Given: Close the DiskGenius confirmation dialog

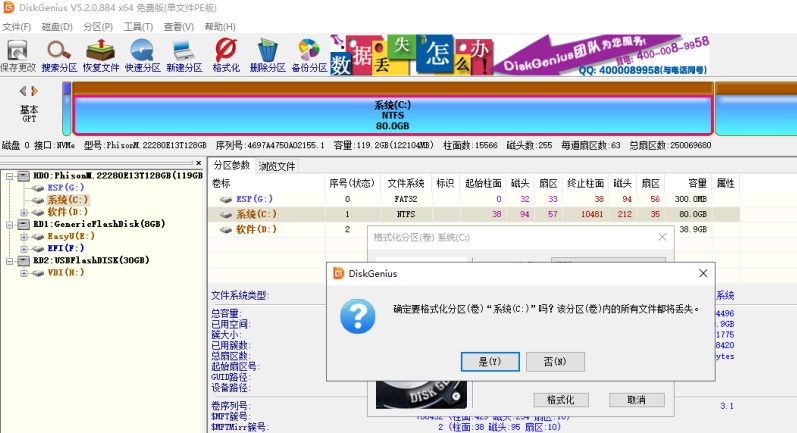Looking at the screenshot, I should (x=703, y=273).
